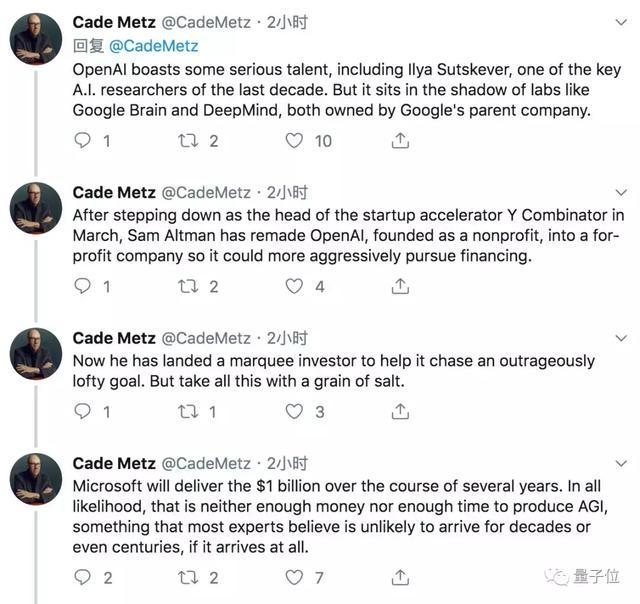Share the Microsoft AGI tweet
Viewport: 640px width, 604px height.
coord(400,577)
